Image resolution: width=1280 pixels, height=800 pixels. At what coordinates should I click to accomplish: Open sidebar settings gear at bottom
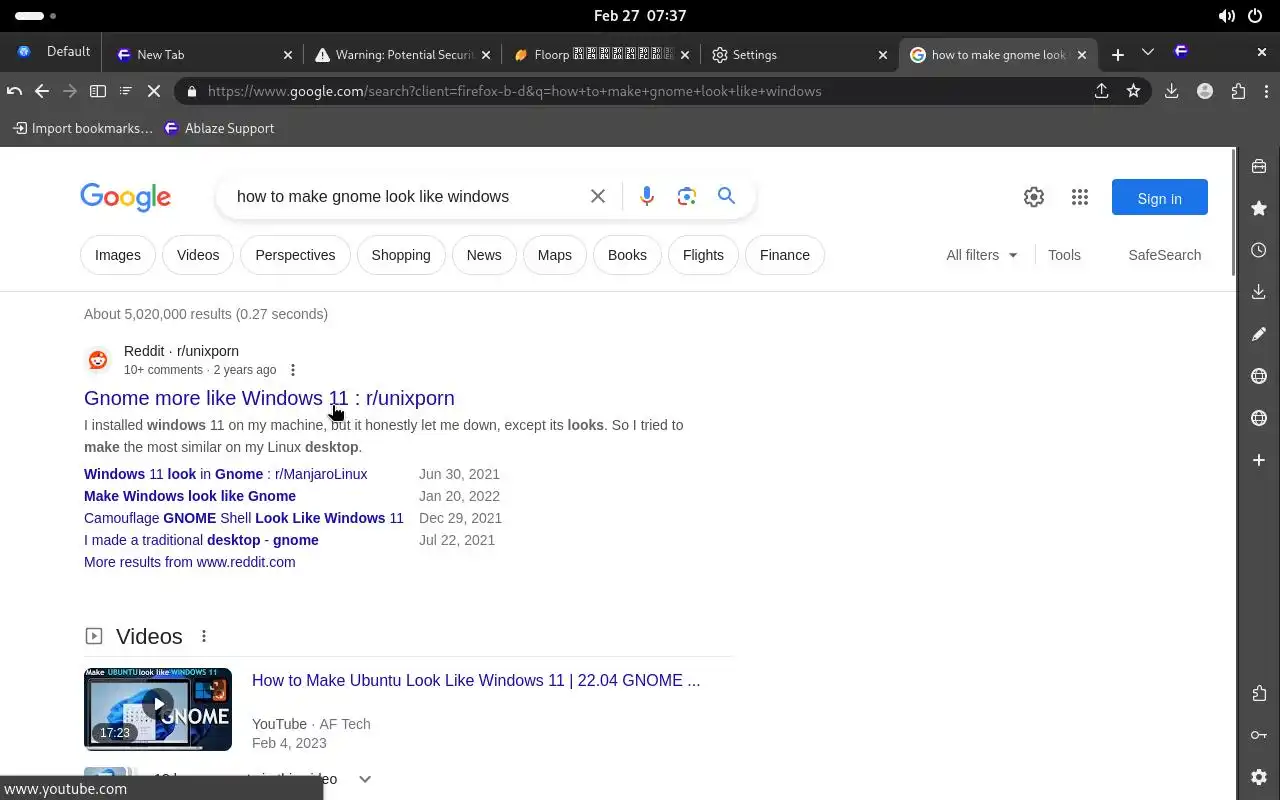[1259, 777]
